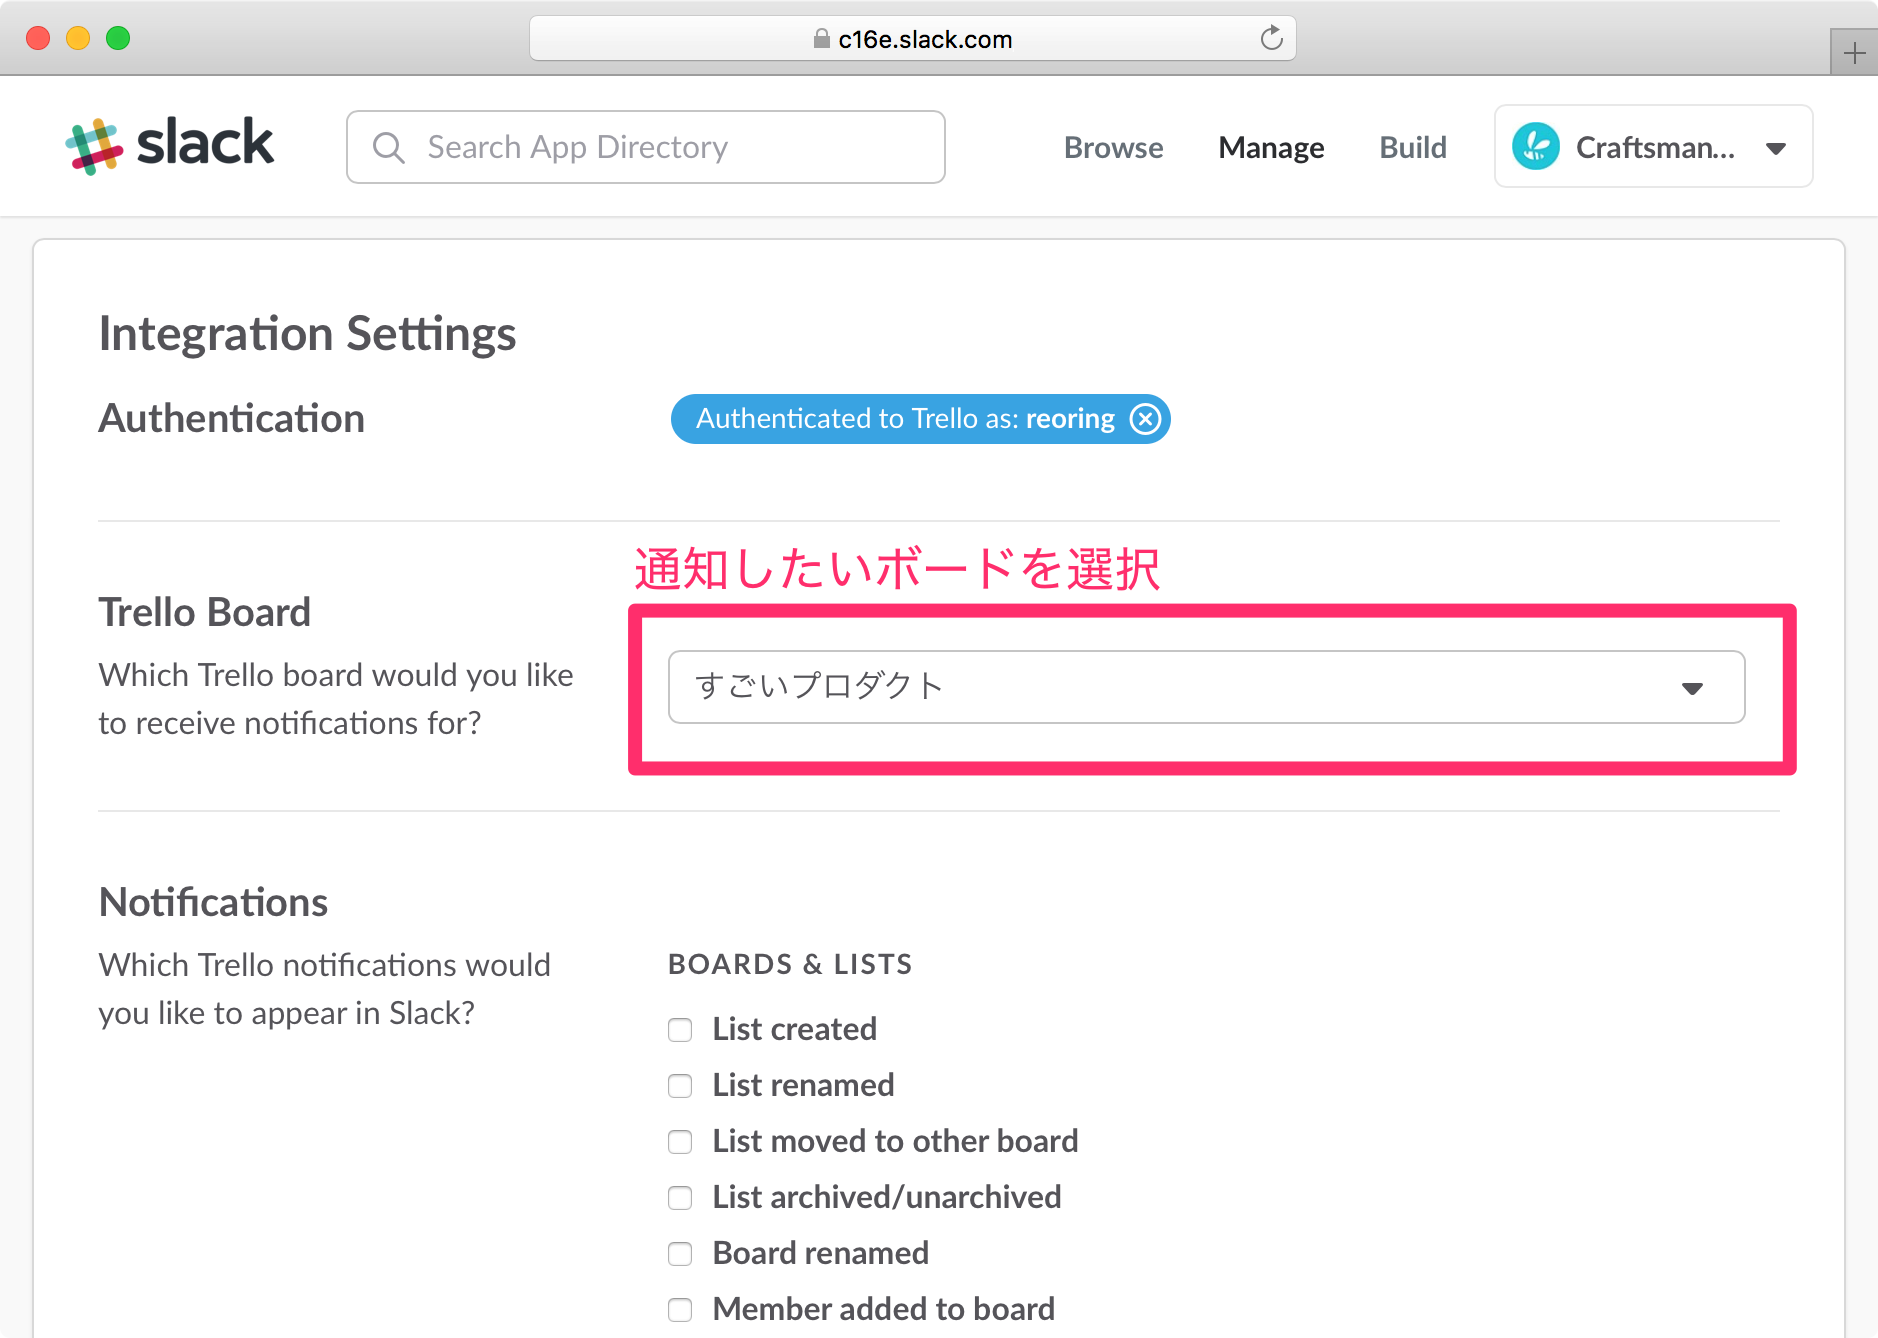This screenshot has width=1878, height=1338.
Task: Open the Browse menu item
Action: point(1113,148)
